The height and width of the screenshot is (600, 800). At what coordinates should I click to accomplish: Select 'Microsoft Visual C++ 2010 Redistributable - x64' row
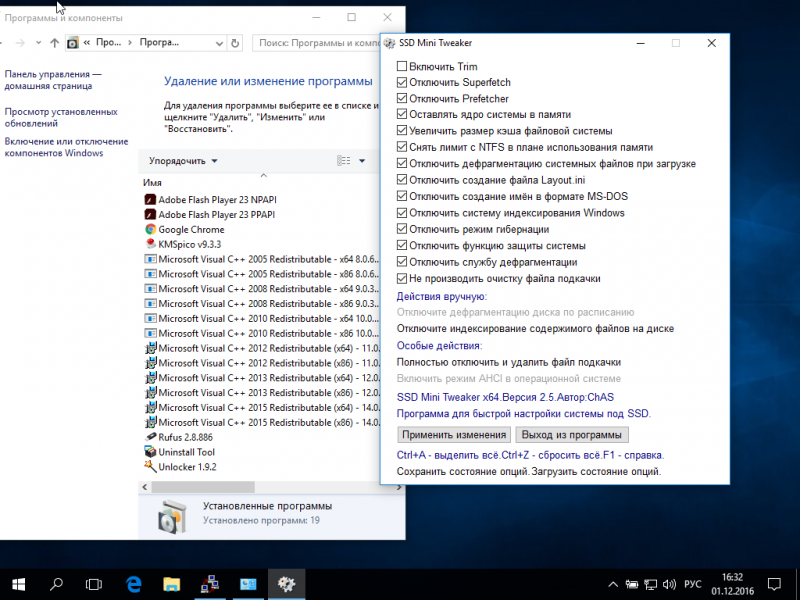[261, 318]
